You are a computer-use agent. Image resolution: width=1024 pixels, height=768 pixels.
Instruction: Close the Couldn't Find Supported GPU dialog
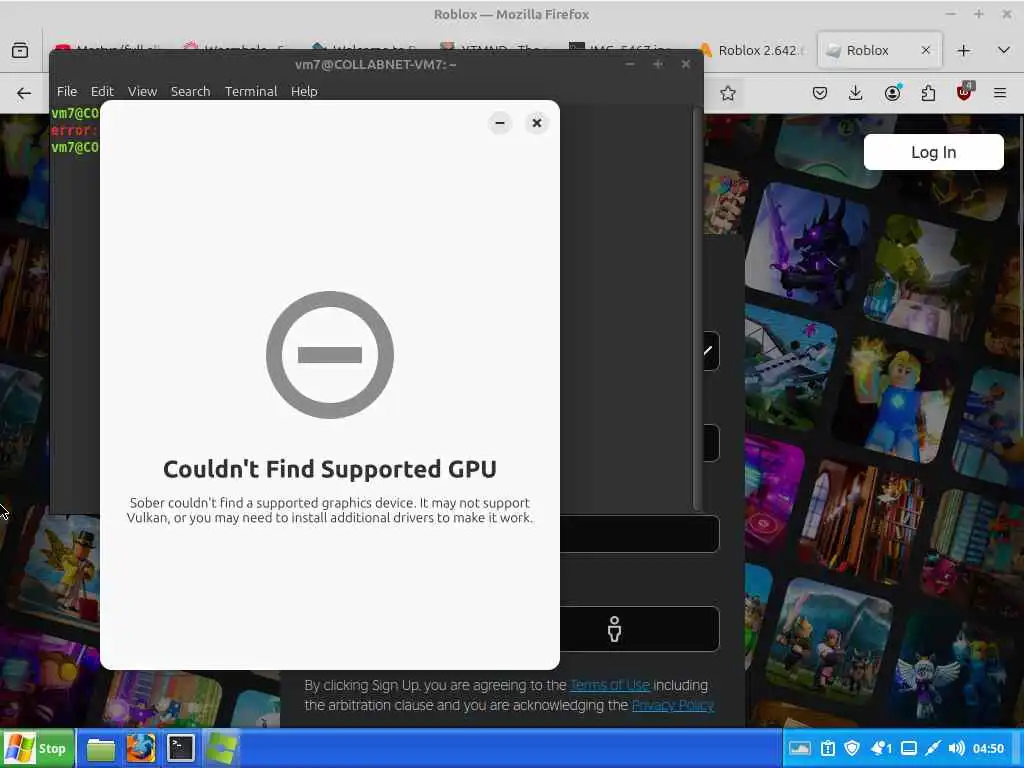[536, 123]
